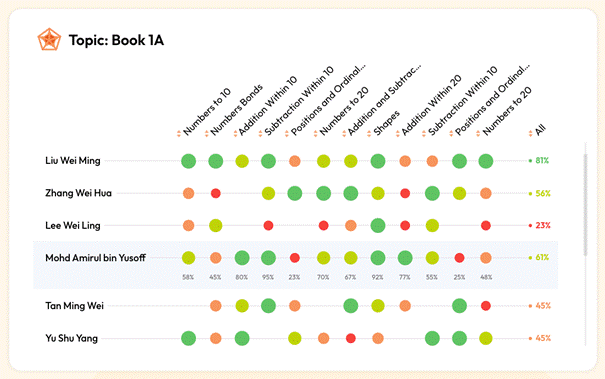This screenshot has height=379, width=605.
Task: Click Mohd Amirul's 95% green score dot
Action: [268, 258]
